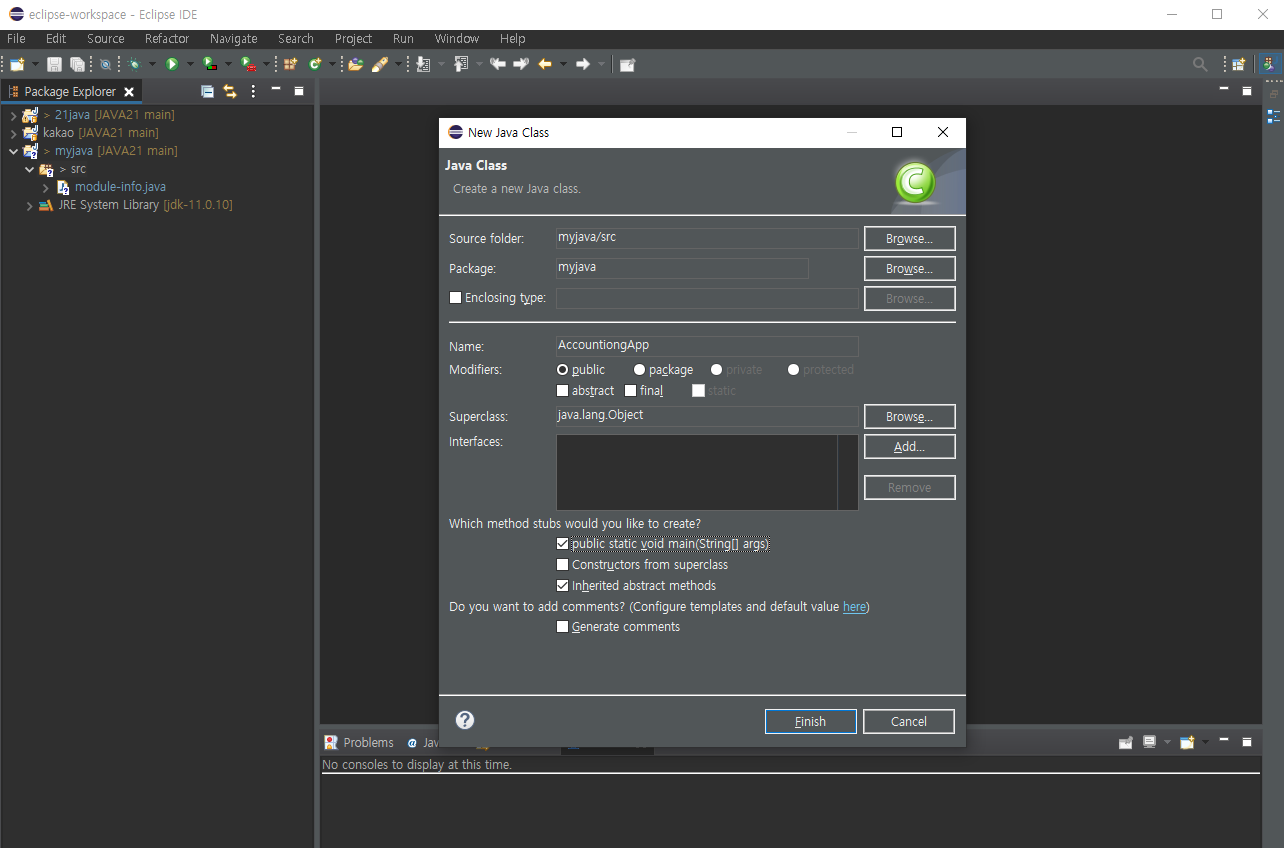Click the New Java Class toolbar icon
The image size is (1284, 848).
point(315,64)
